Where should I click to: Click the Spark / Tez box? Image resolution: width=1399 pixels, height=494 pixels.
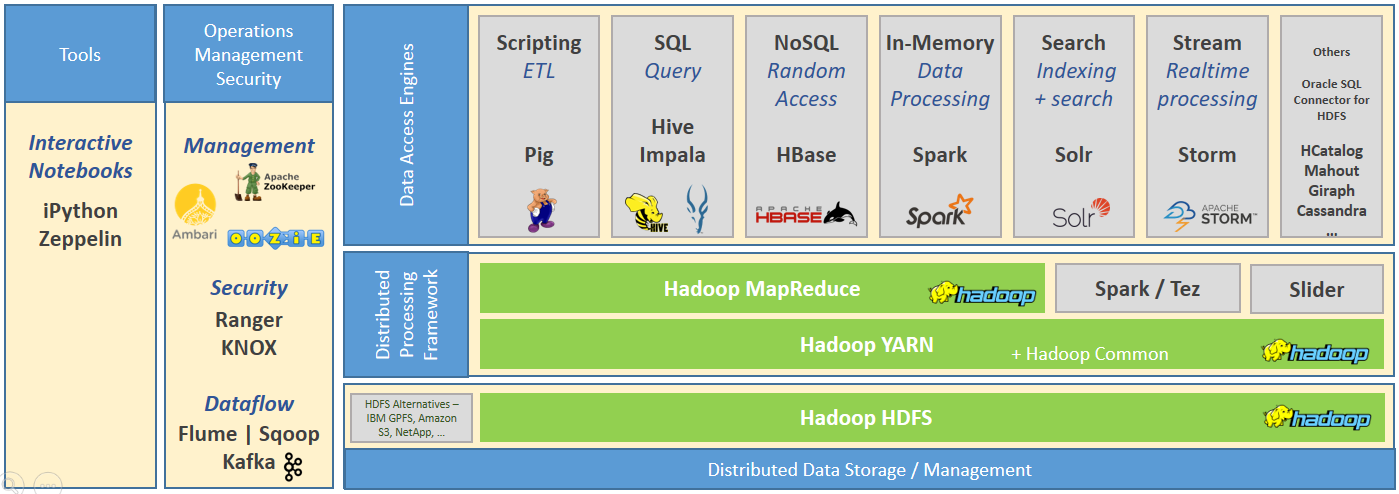pyautogui.click(x=1147, y=289)
